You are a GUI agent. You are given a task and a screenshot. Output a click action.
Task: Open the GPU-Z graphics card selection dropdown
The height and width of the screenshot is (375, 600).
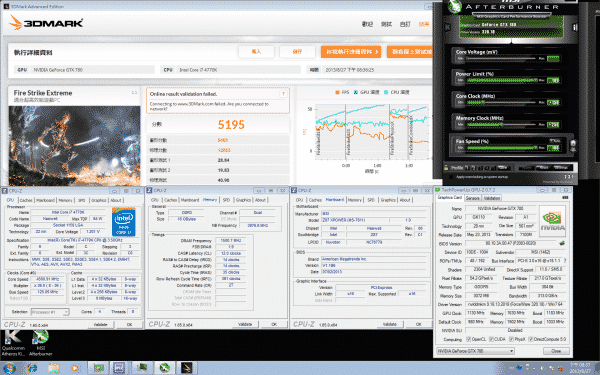coord(476,351)
